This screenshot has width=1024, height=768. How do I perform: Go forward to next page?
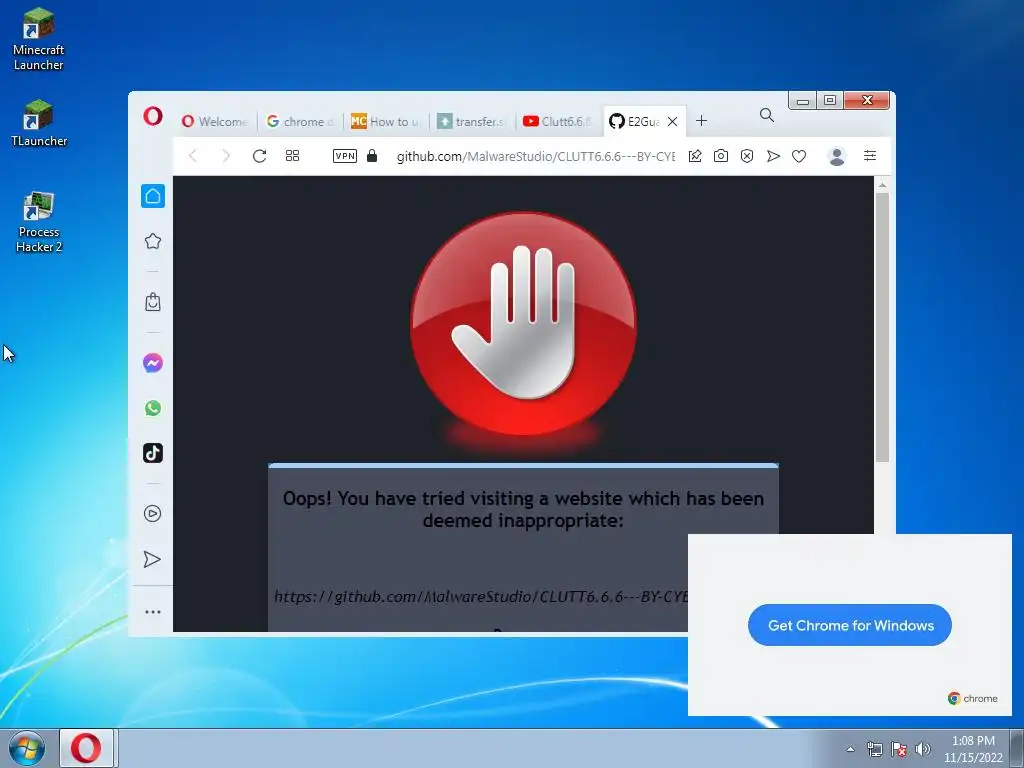click(x=226, y=156)
